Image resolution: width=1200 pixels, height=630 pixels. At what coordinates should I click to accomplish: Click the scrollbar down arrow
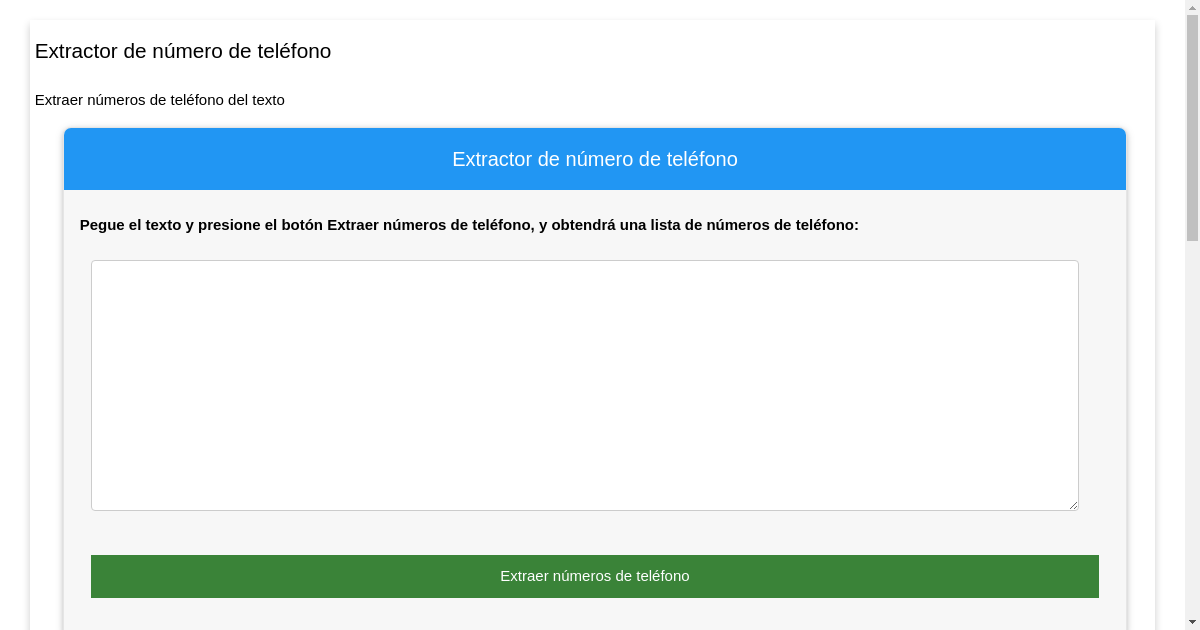click(1192, 620)
